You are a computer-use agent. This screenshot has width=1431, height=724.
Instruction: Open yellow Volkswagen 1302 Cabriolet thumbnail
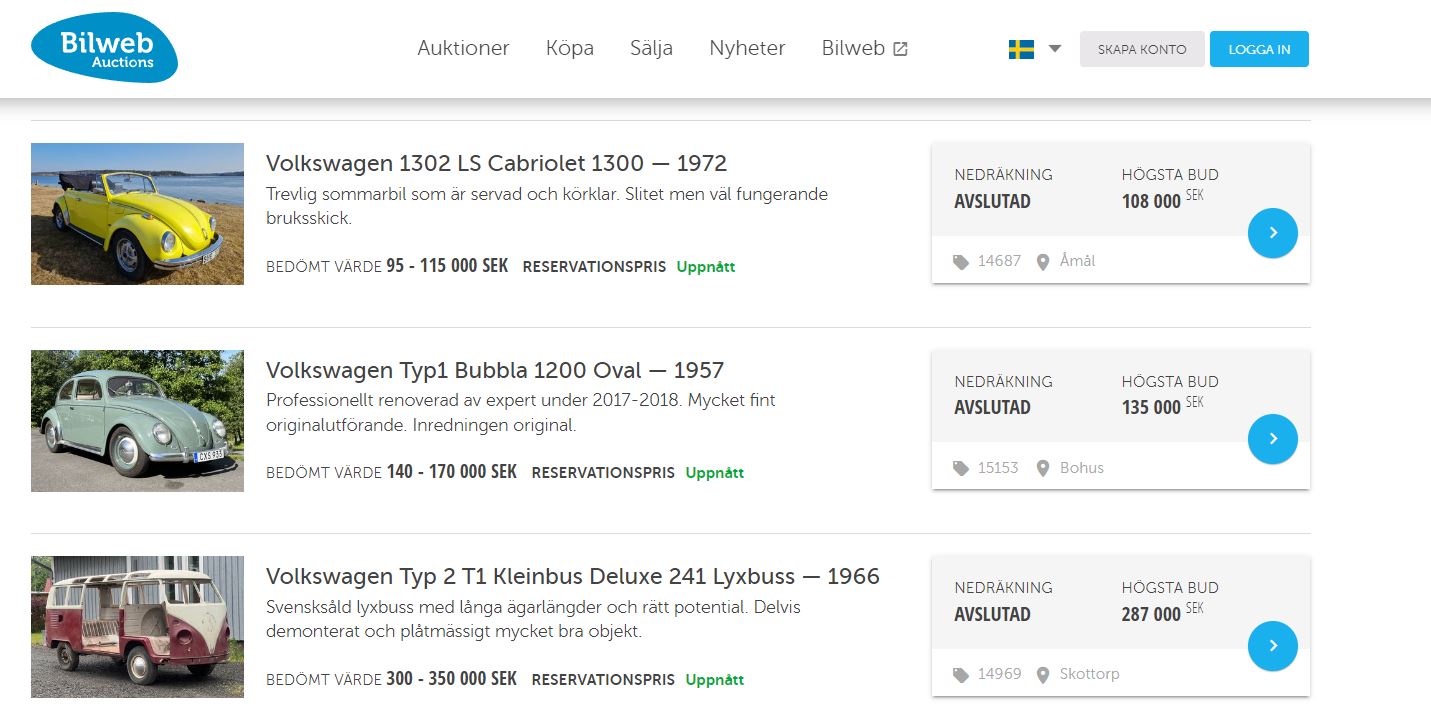137,214
